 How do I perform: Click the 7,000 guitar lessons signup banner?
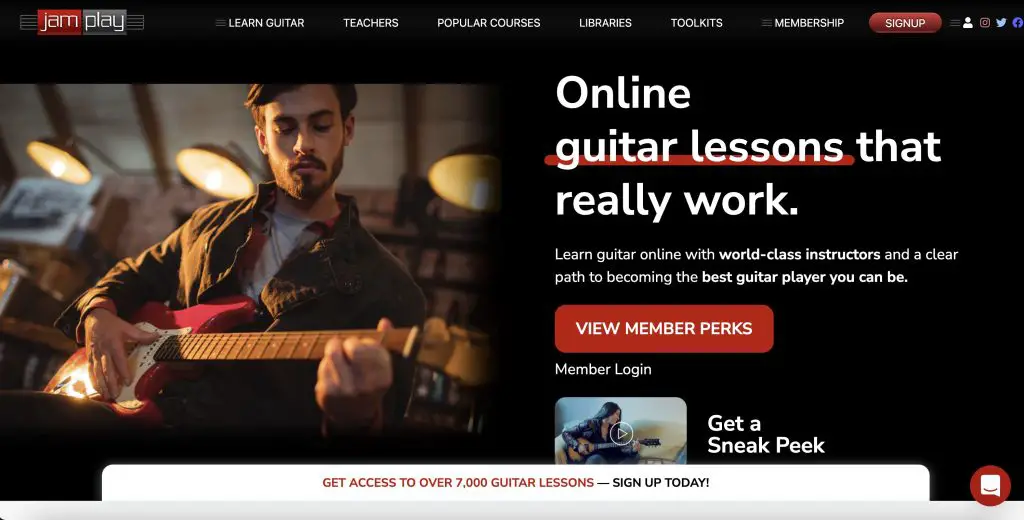click(x=516, y=483)
